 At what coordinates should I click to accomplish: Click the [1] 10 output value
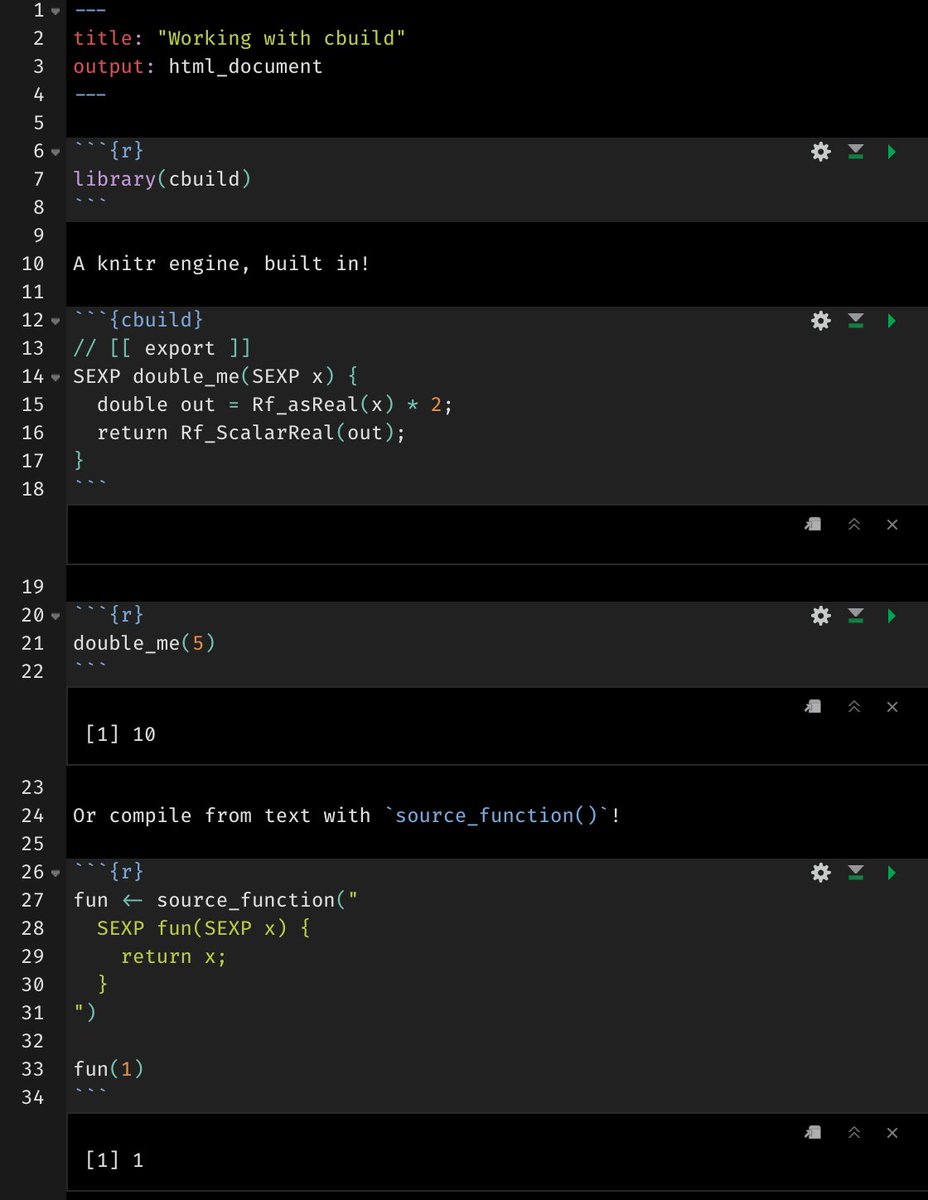pyautogui.click(x=120, y=734)
